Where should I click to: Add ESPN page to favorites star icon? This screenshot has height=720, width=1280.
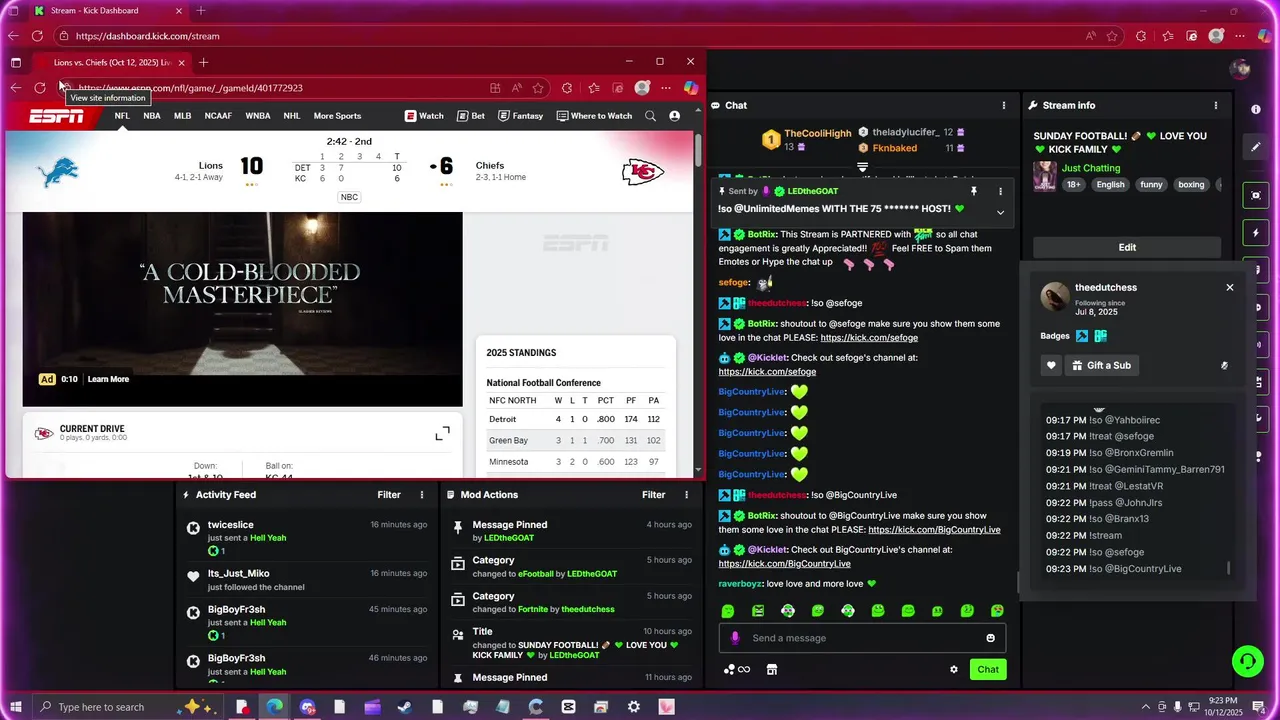click(538, 88)
